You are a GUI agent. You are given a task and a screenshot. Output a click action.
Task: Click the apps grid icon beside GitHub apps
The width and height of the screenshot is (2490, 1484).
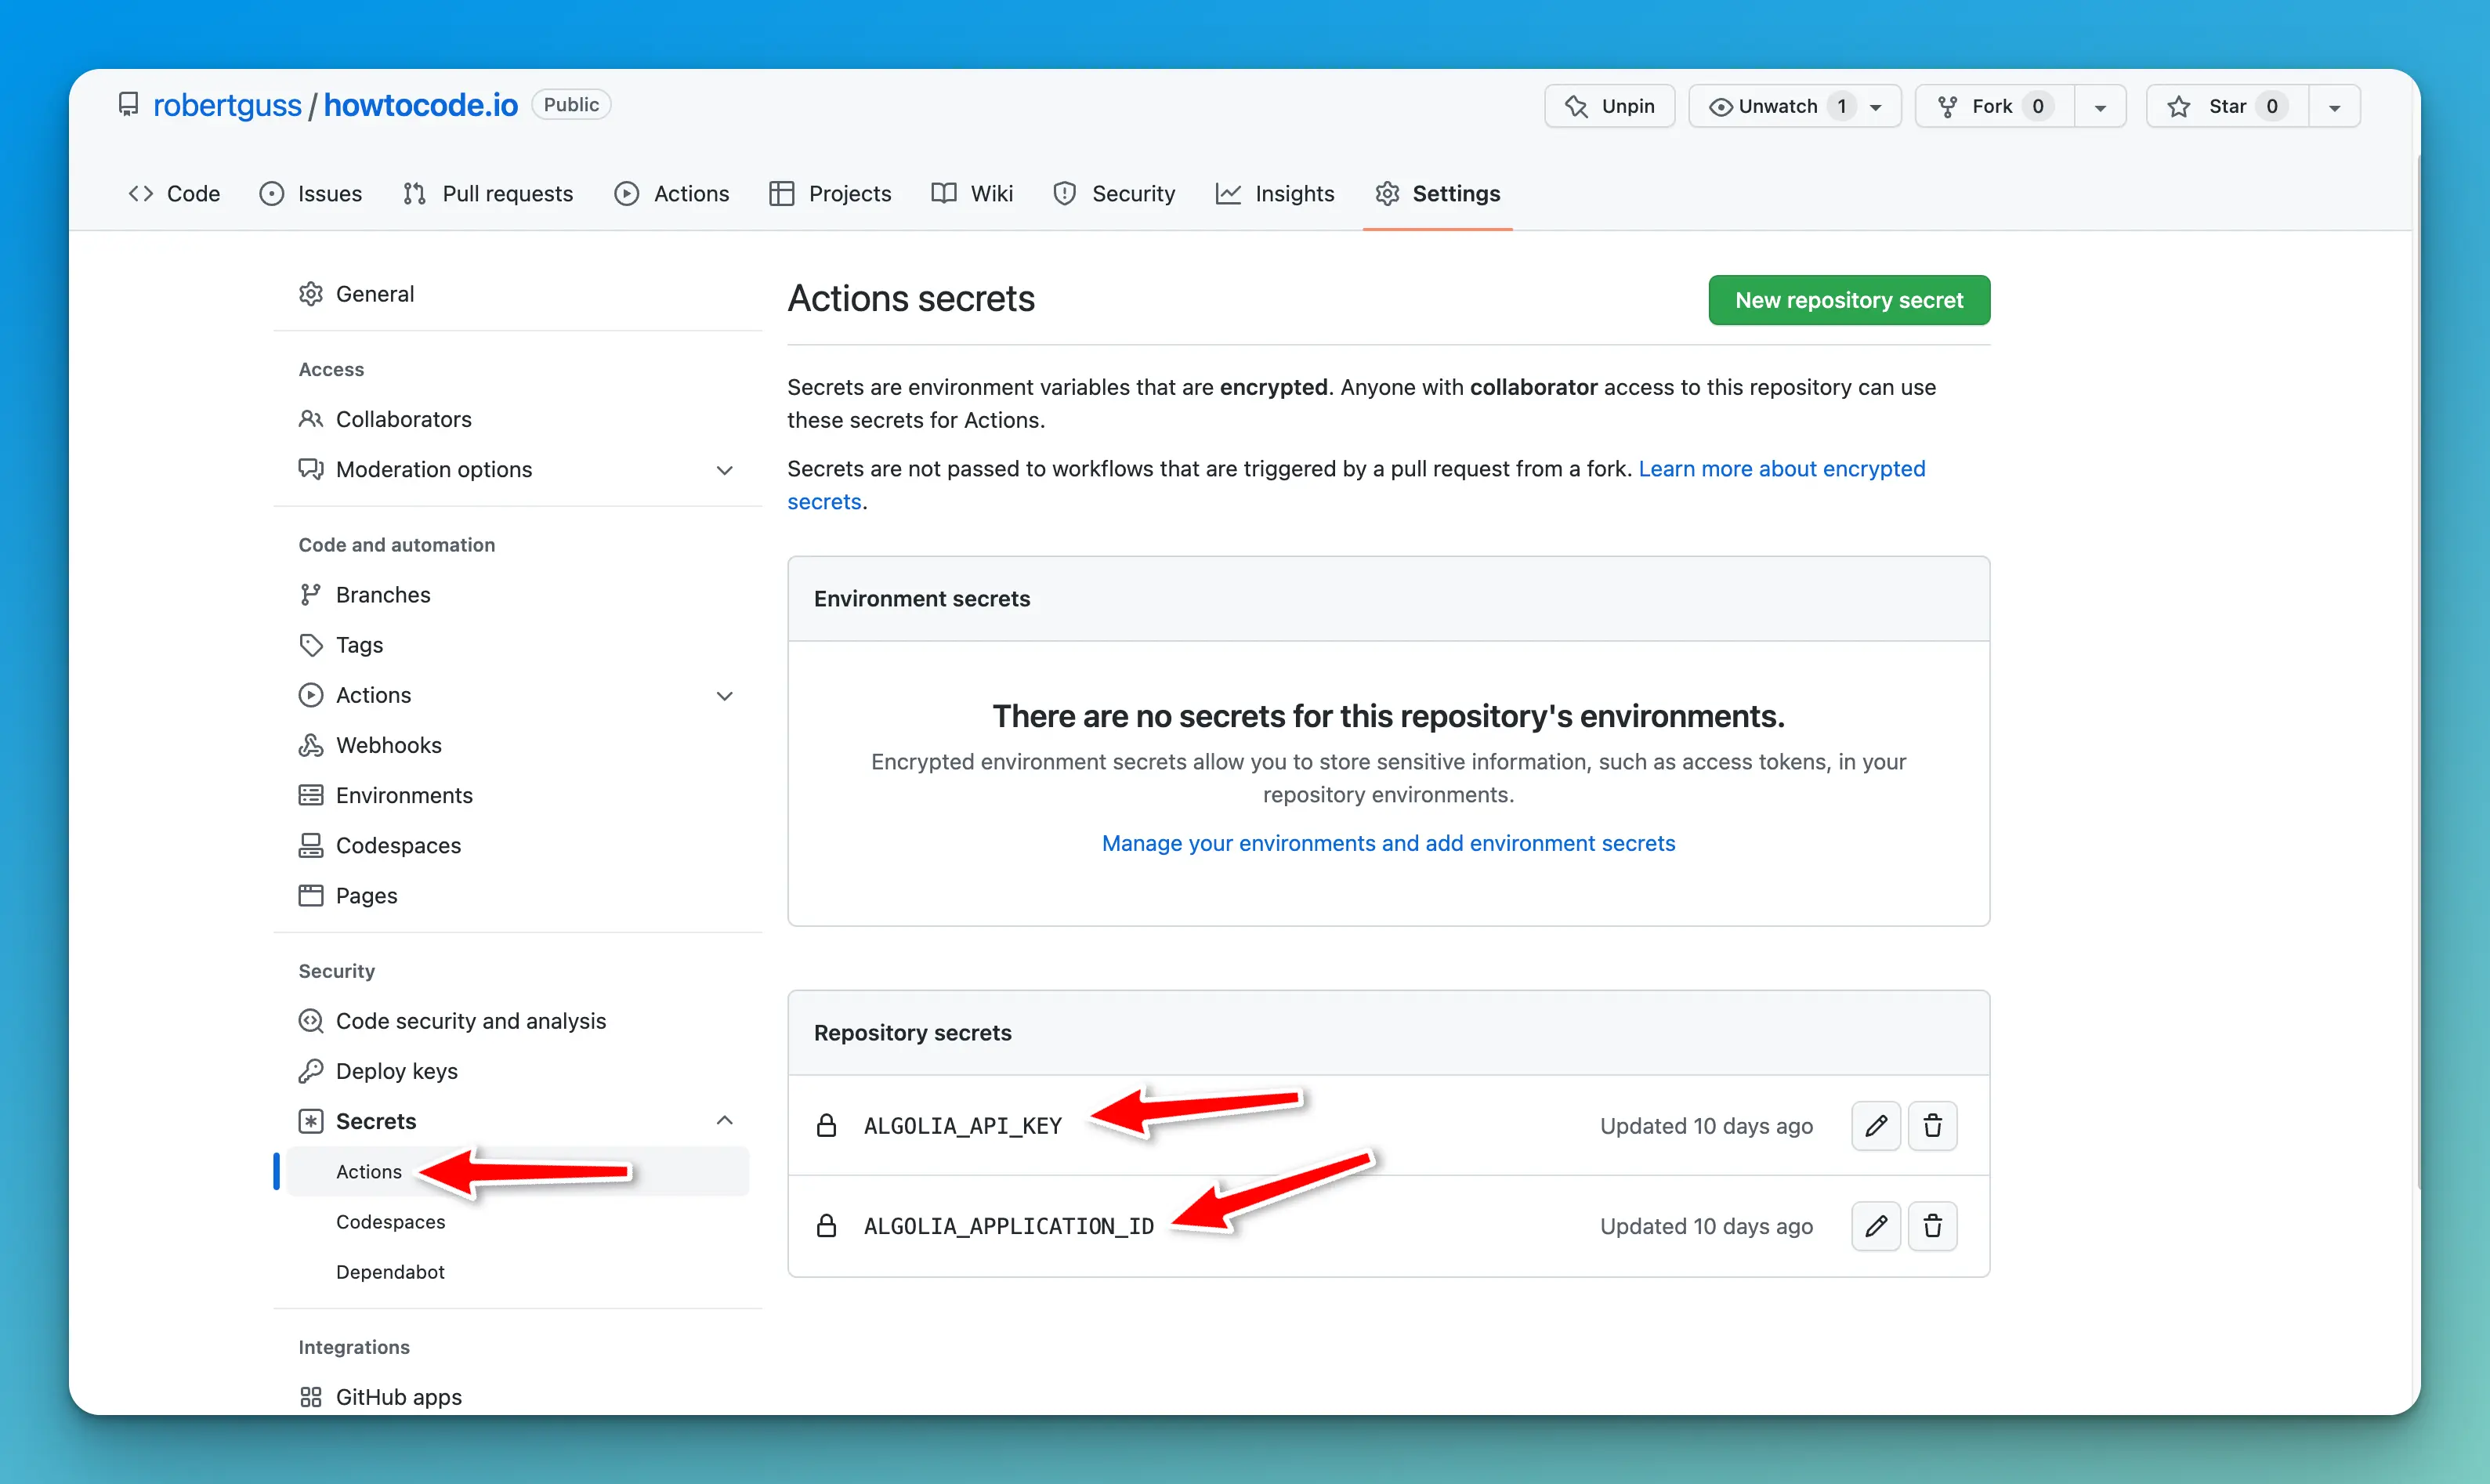[311, 1397]
